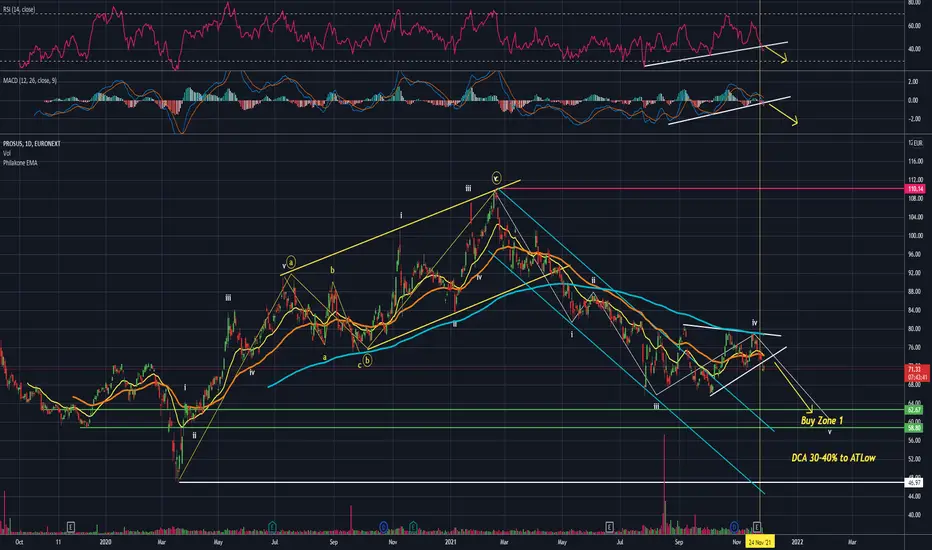Image resolution: width=932 pixels, height=550 pixels.
Task: Open the blue dividend marker above Nov 2021
Action: coord(735,527)
